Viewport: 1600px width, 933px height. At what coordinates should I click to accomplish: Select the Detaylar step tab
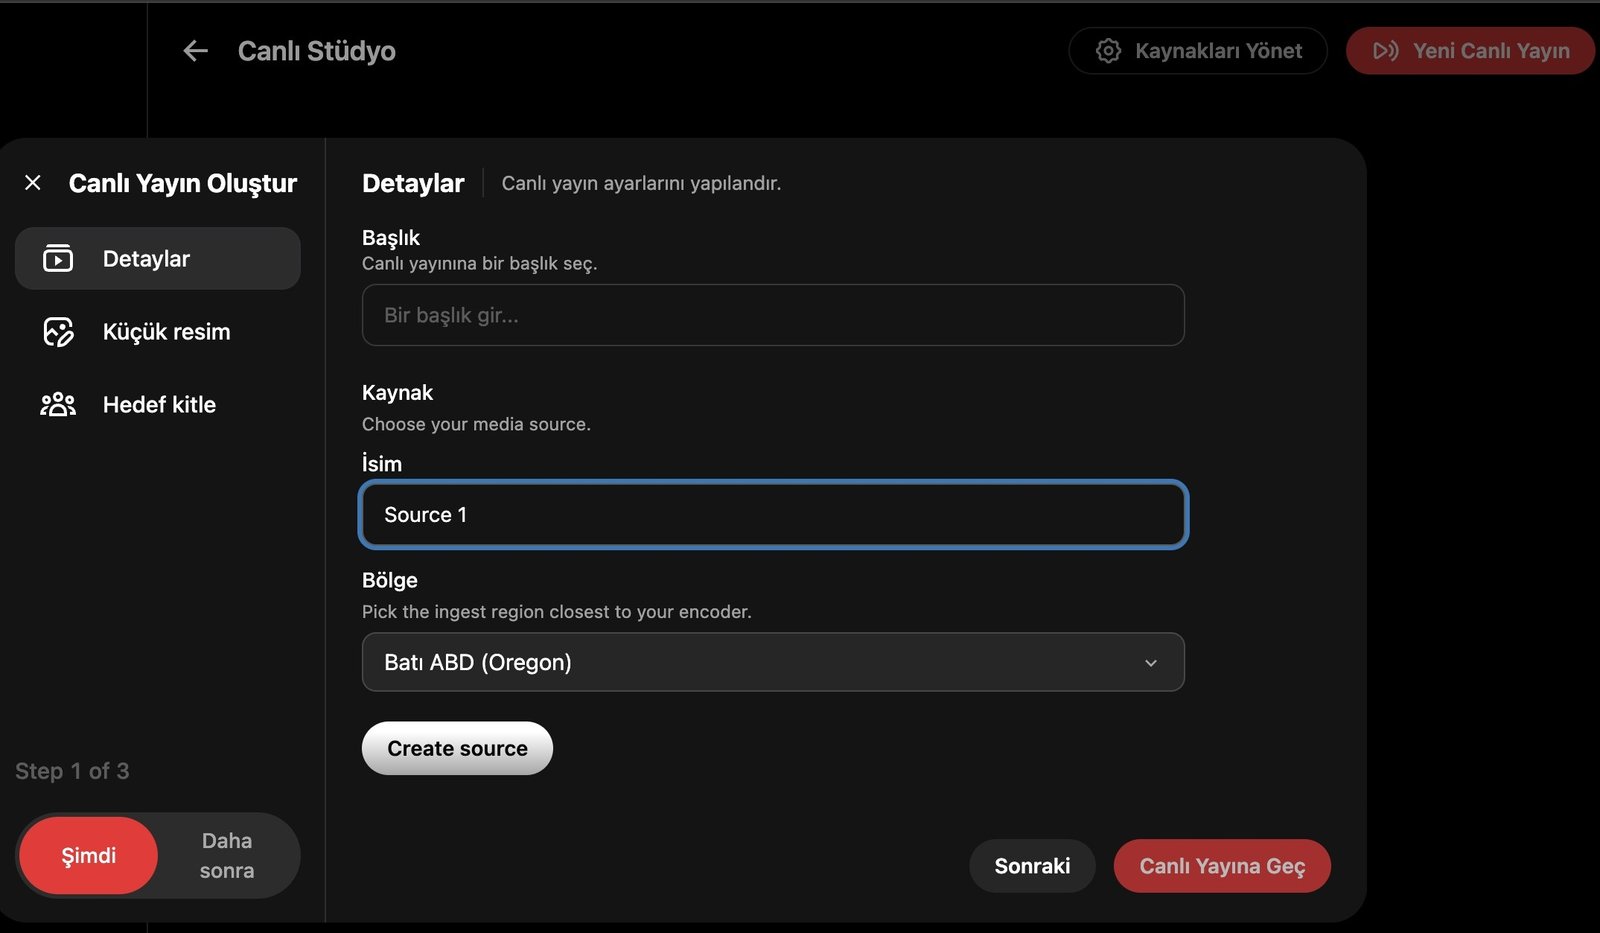tap(158, 259)
